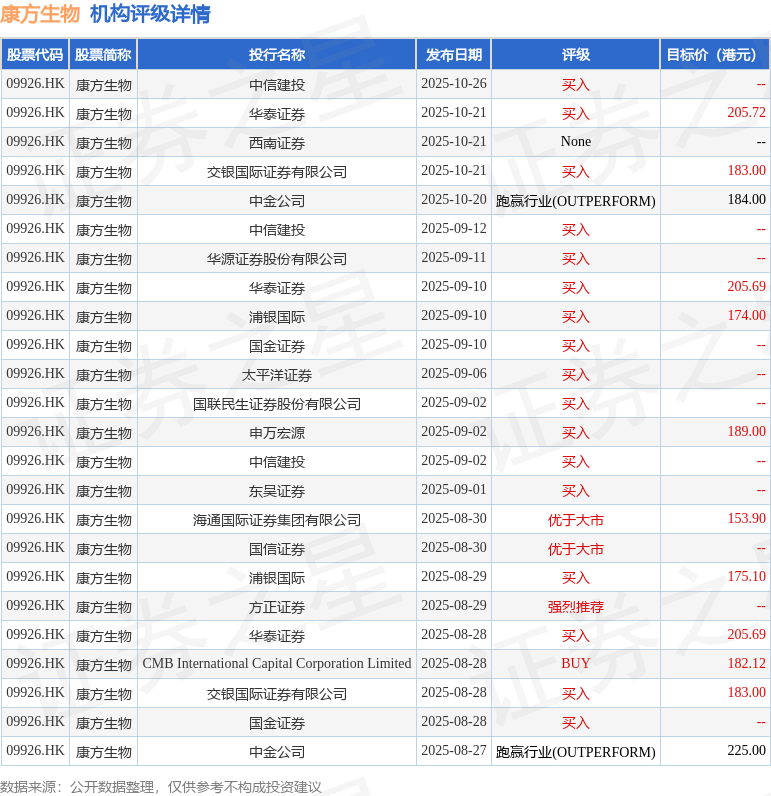Click the 强烈推荐 rating cell
Viewport: 771px width, 796px height.
576,607
